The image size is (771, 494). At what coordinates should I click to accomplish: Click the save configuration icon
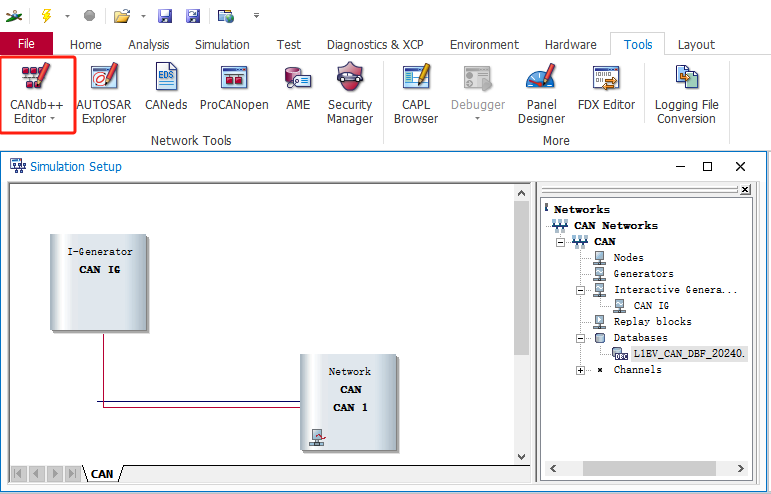(x=165, y=16)
